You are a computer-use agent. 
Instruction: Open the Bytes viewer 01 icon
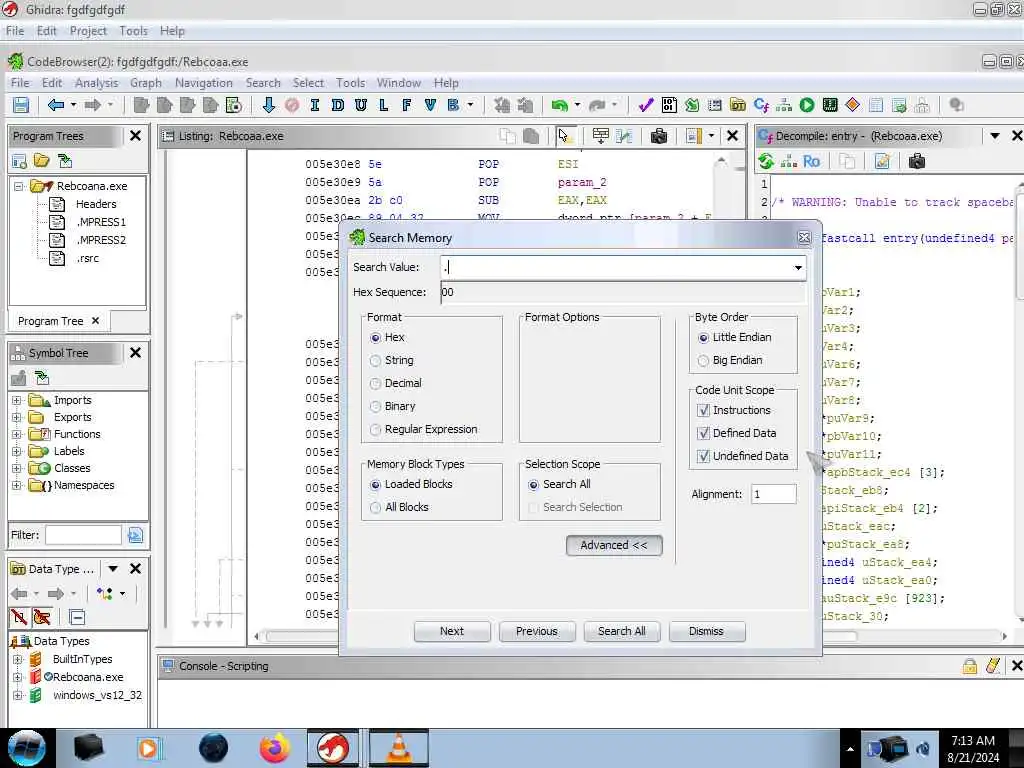(669, 105)
